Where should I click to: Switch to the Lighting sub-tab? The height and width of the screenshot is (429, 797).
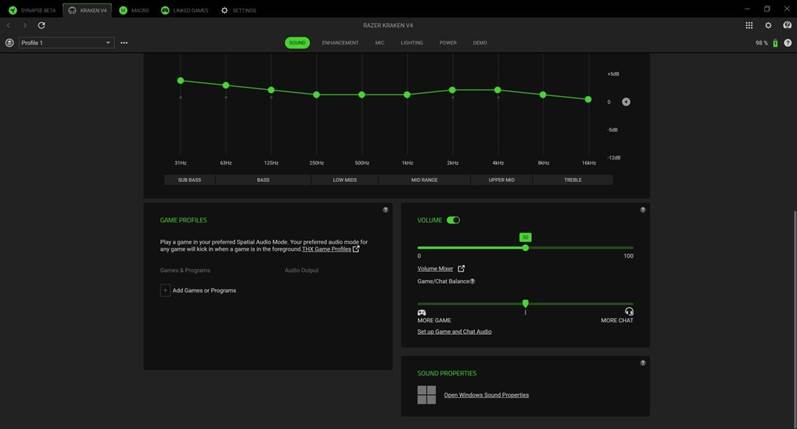pos(412,43)
